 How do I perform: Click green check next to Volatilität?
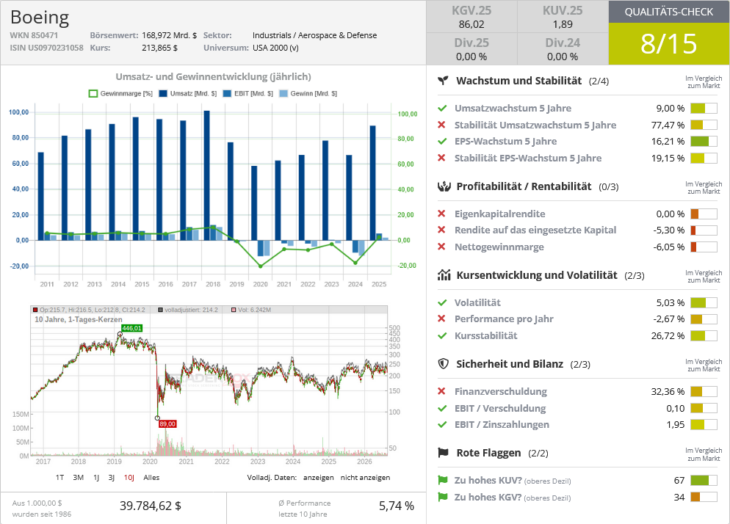[442, 302]
